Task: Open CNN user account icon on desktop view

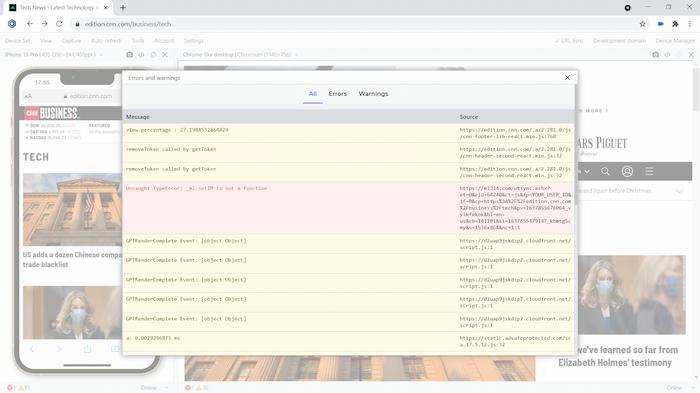Action: click(x=627, y=171)
